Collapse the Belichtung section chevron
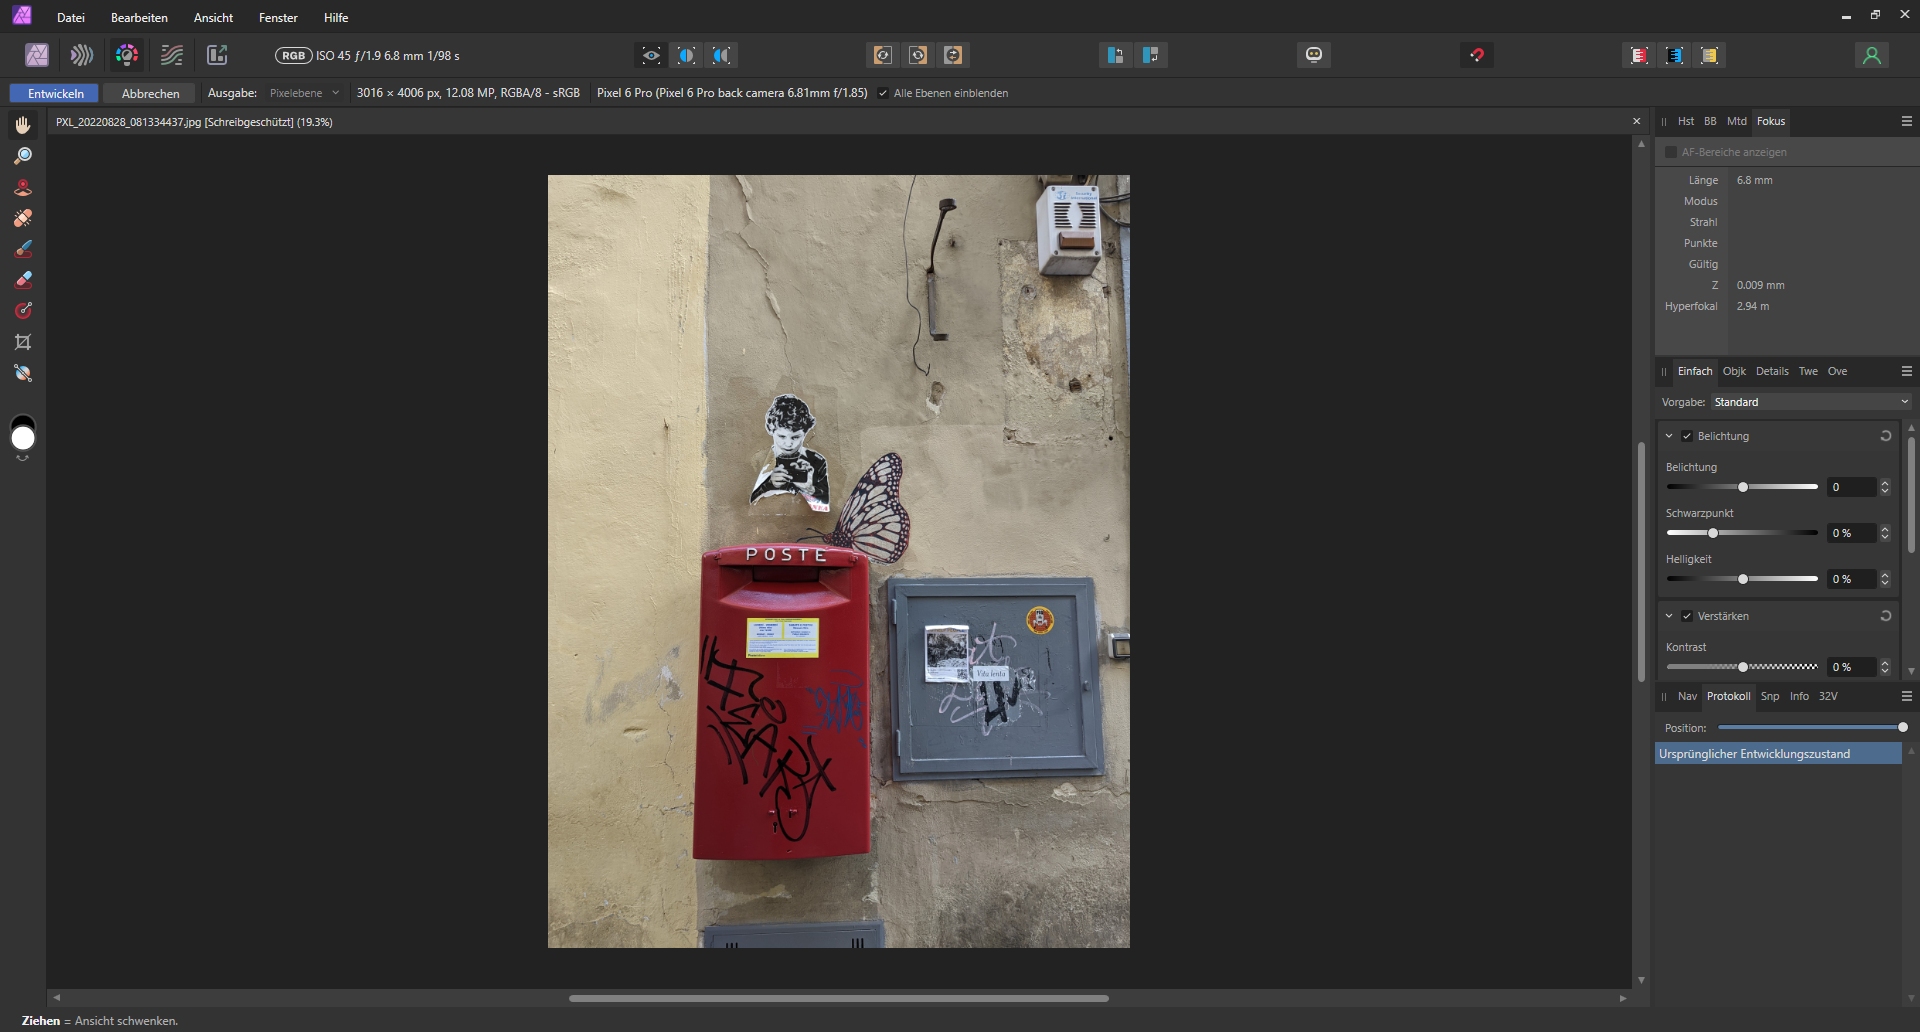The height and width of the screenshot is (1032, 1920). click(1669, 436)
